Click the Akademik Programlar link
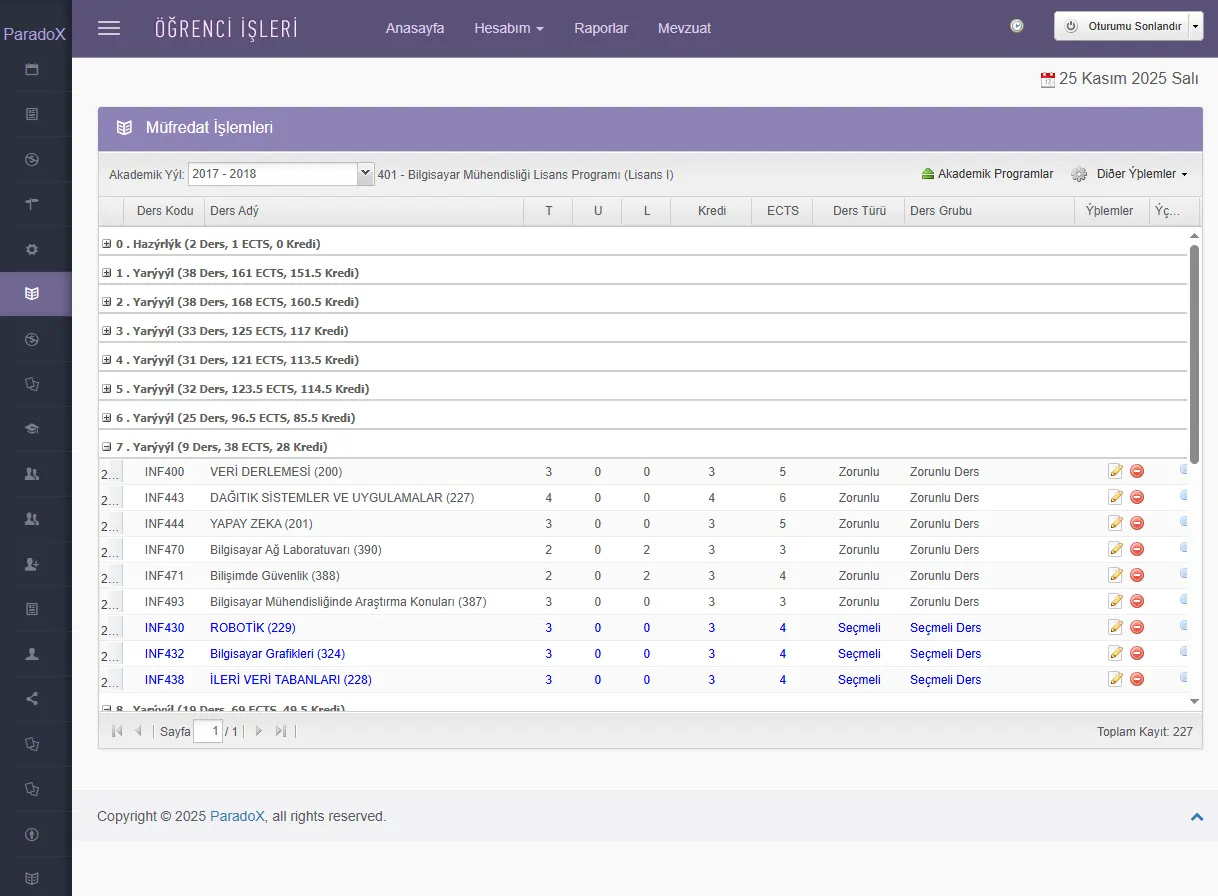This screenshot has height=896, width=1218. (988, 174)
